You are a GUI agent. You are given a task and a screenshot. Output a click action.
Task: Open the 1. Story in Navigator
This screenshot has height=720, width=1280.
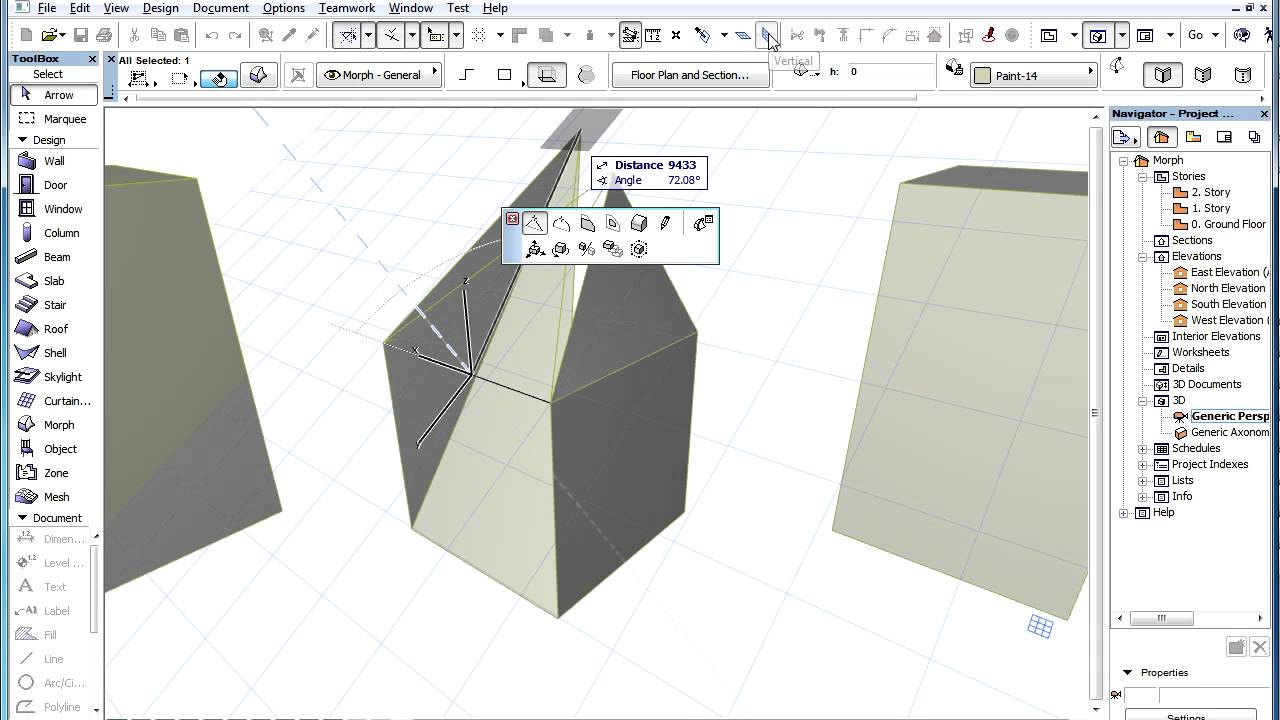(x=1210, y=208)
